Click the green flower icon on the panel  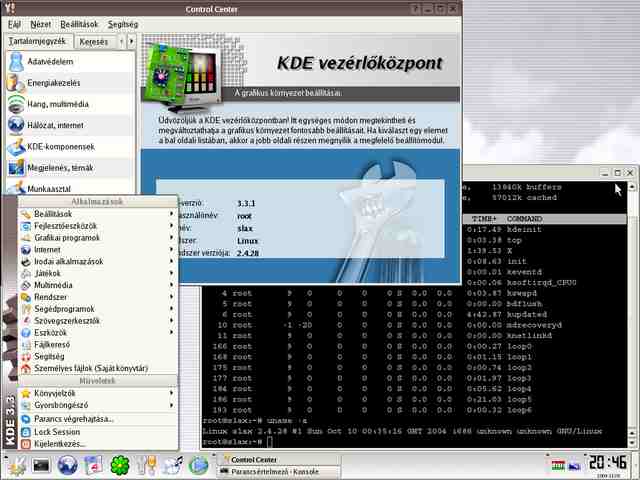[x=120, y=465]
